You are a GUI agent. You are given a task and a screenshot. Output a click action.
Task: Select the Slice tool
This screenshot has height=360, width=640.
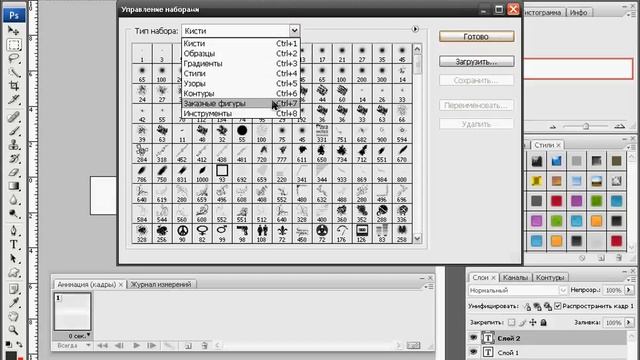tap(13, 99)
